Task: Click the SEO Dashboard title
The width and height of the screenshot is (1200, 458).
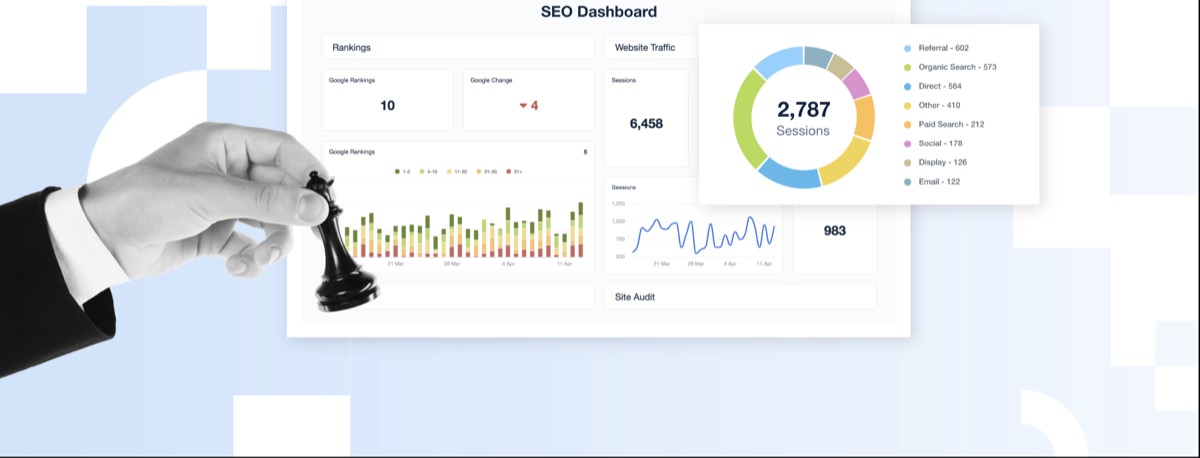Action: [x=599, y=12]
